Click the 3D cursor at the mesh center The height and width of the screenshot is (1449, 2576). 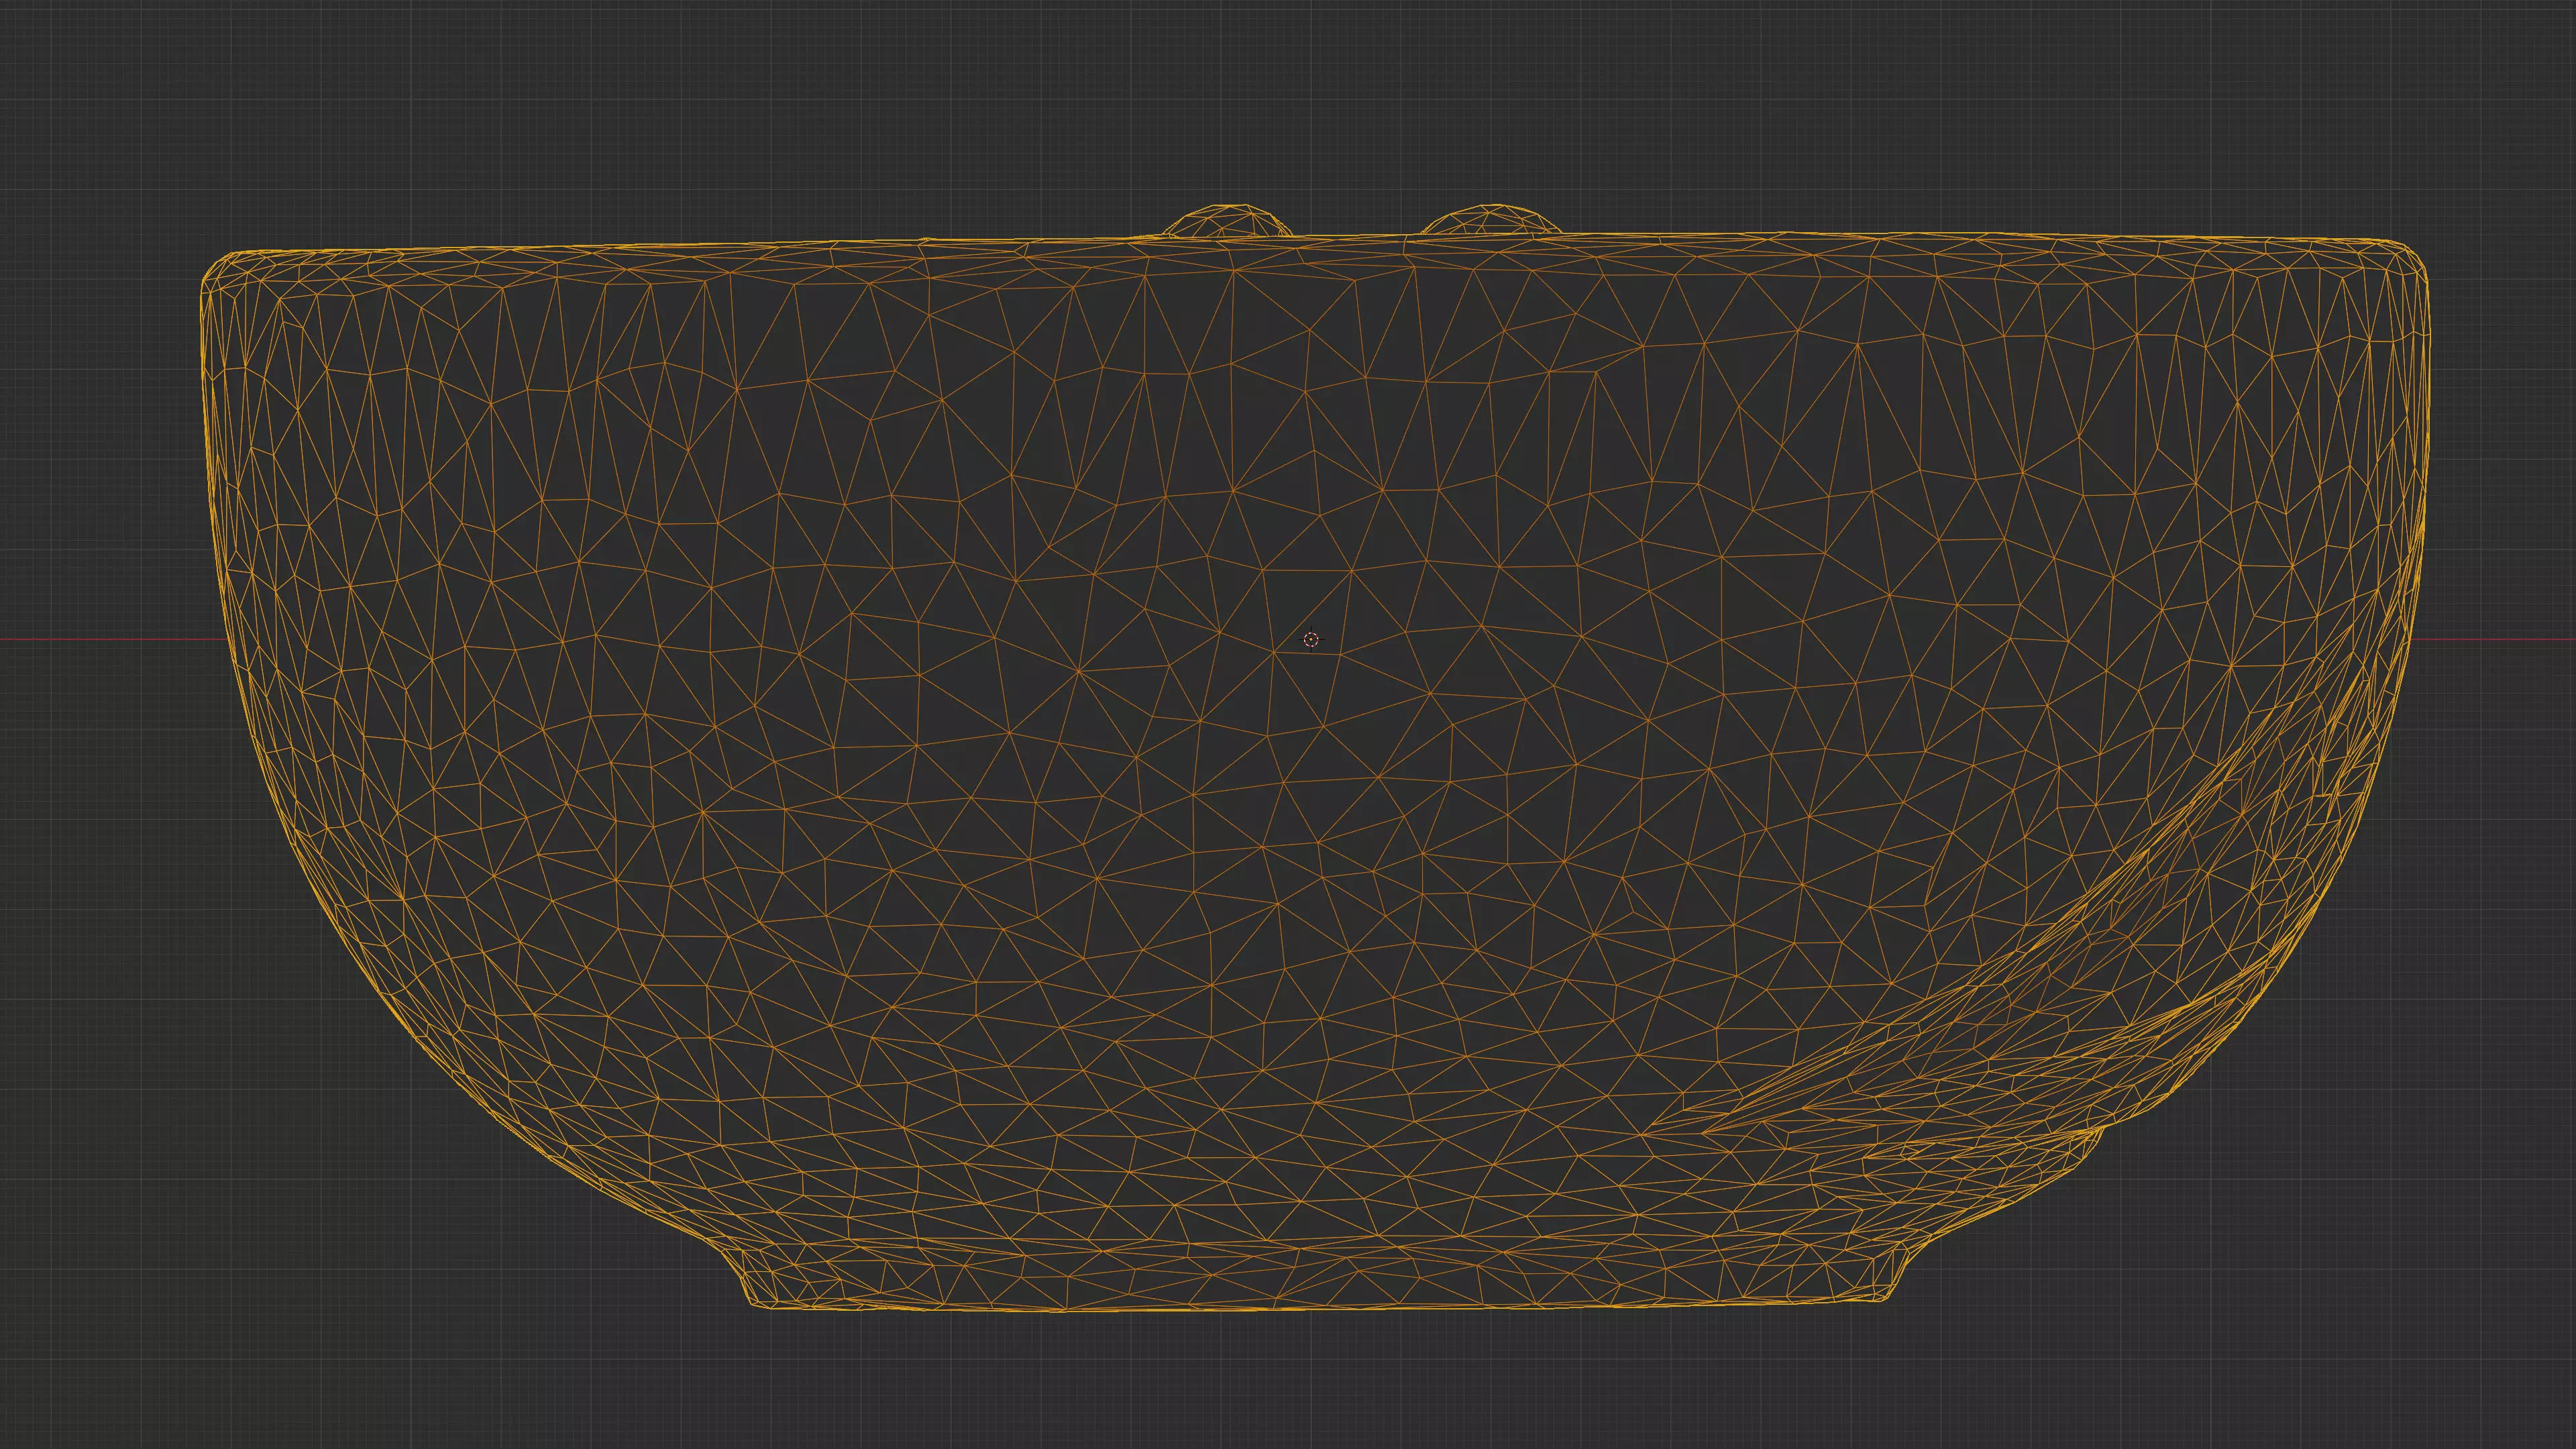pos(1311,639)
